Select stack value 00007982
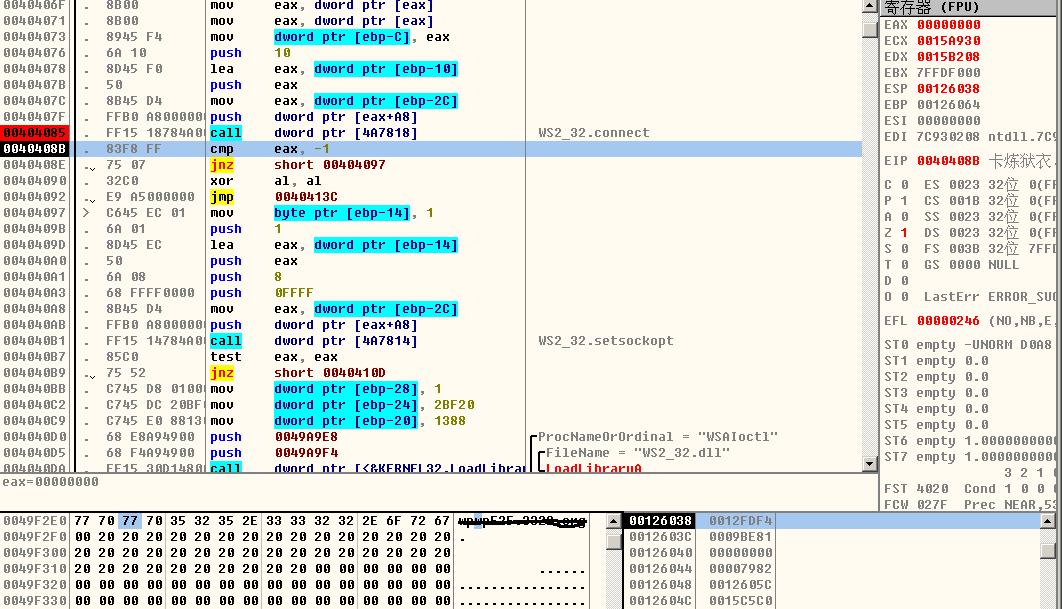1062x609 pixels. tap(740, 568)
